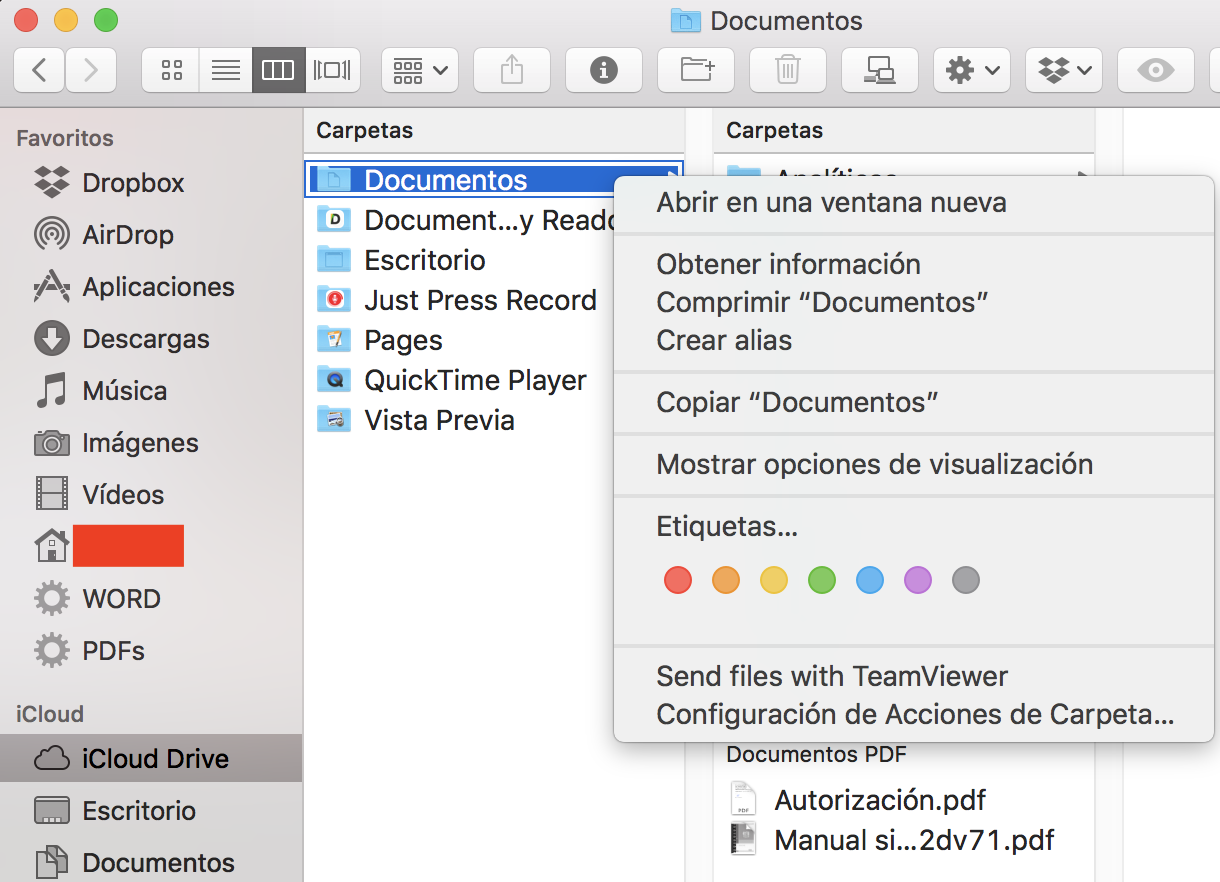Create a new folder using toolbar icon

(696, 69)
